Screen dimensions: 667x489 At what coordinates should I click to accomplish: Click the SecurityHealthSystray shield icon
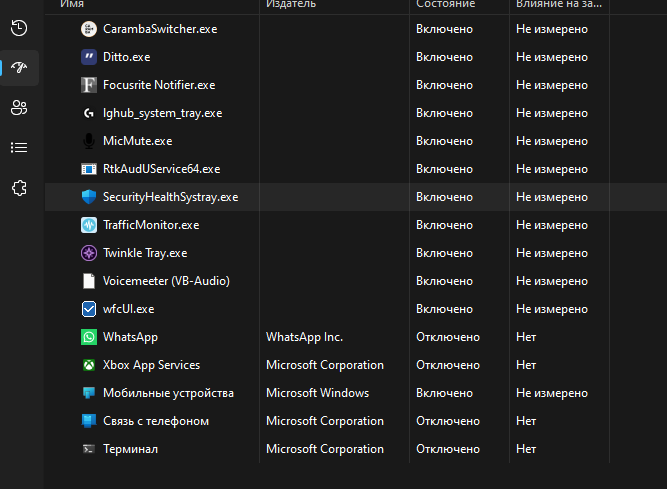88,197
